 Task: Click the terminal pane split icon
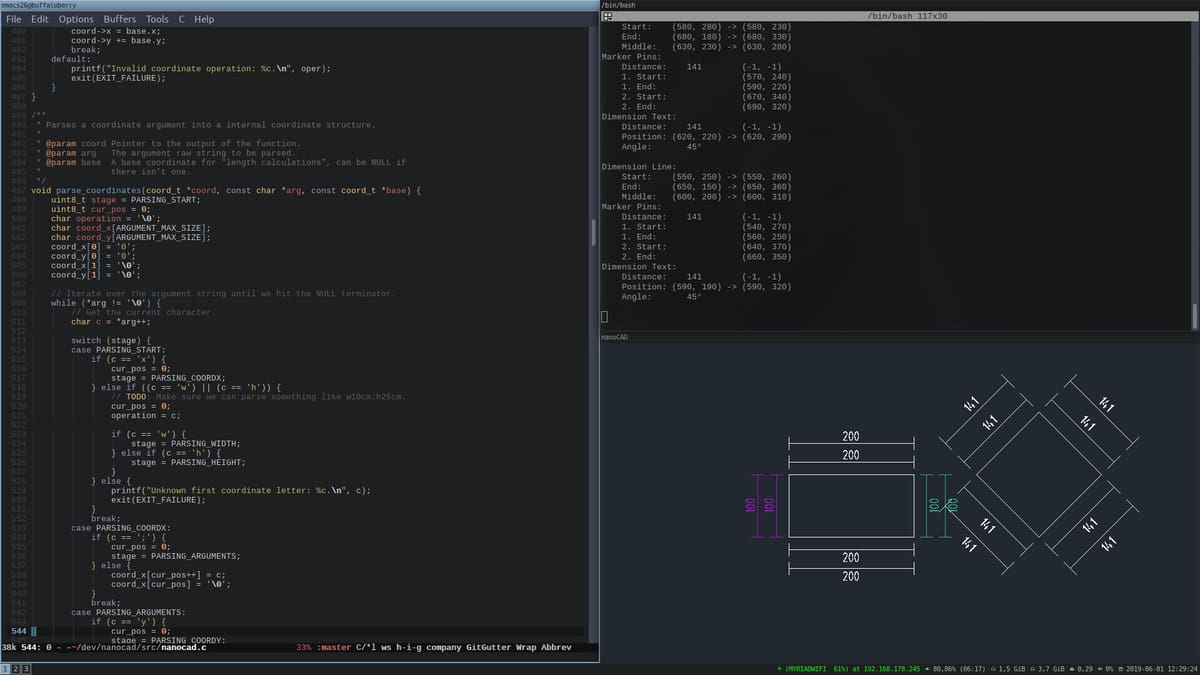coord(607,17)
